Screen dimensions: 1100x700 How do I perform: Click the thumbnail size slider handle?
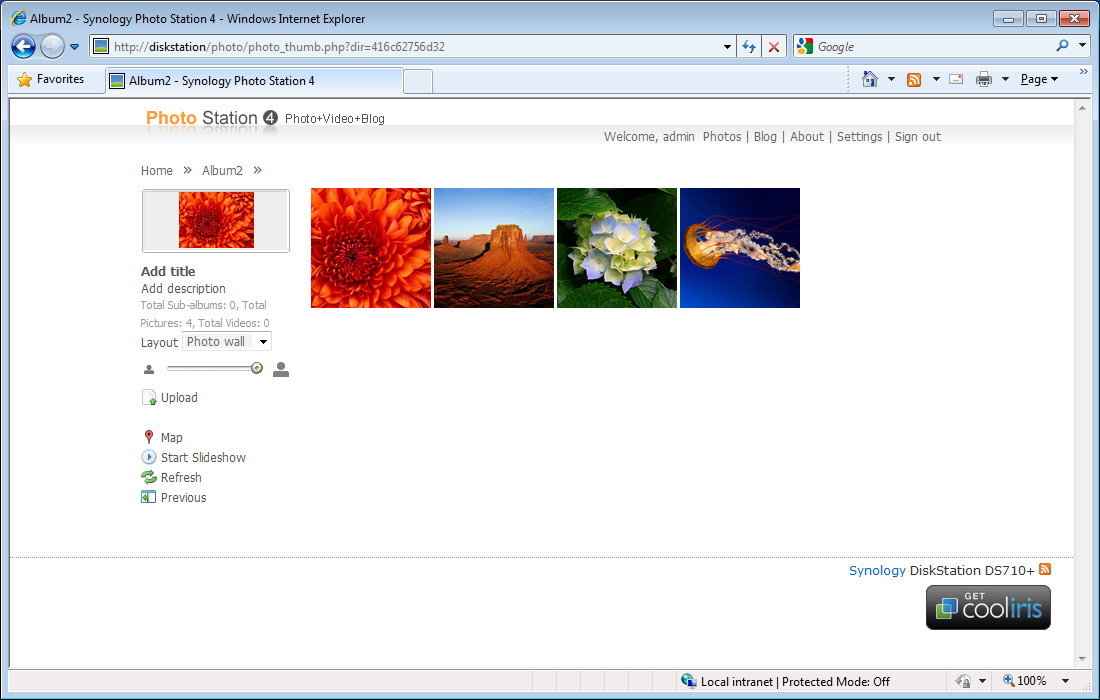point(257,368)
